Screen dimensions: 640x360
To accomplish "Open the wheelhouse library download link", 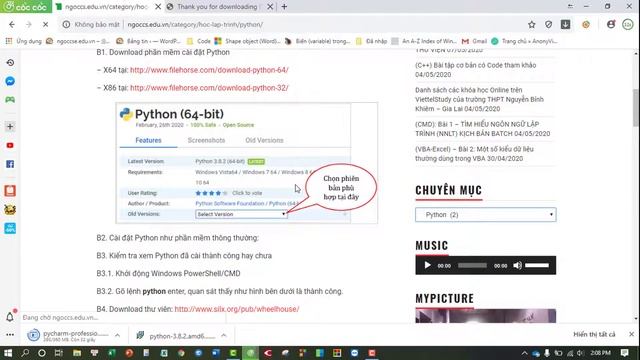I will pyautogui.click(x=237, y=309).
